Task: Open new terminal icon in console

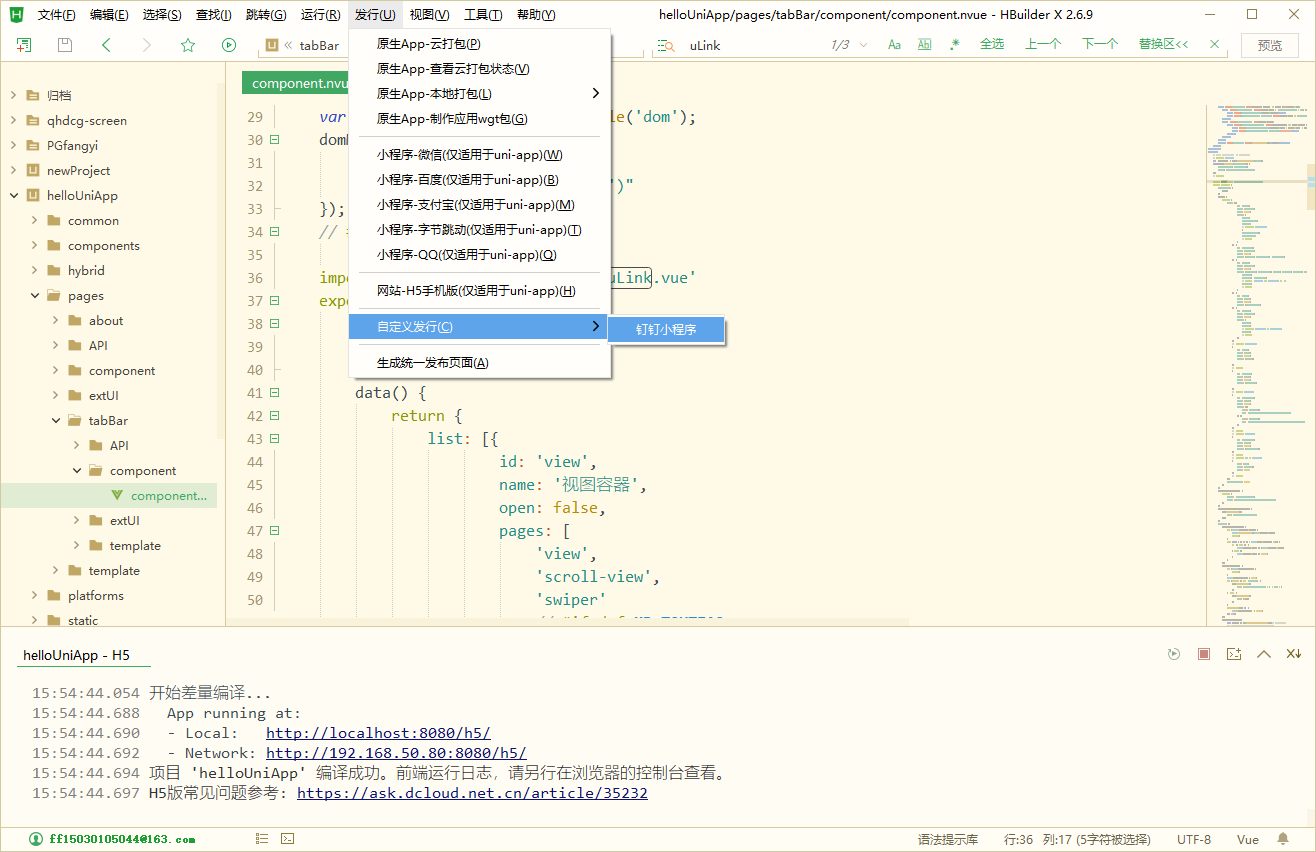Action: click(1234, 654)
